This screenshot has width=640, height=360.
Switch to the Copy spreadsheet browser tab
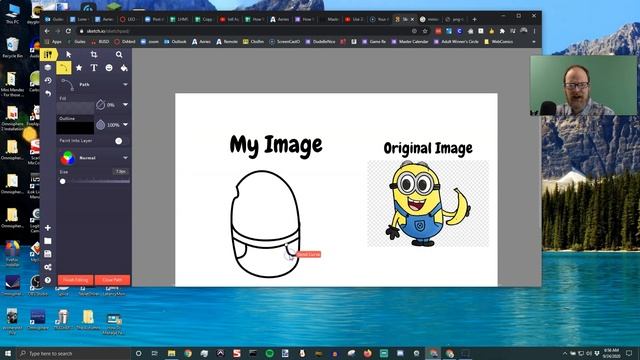click(204, 19)
